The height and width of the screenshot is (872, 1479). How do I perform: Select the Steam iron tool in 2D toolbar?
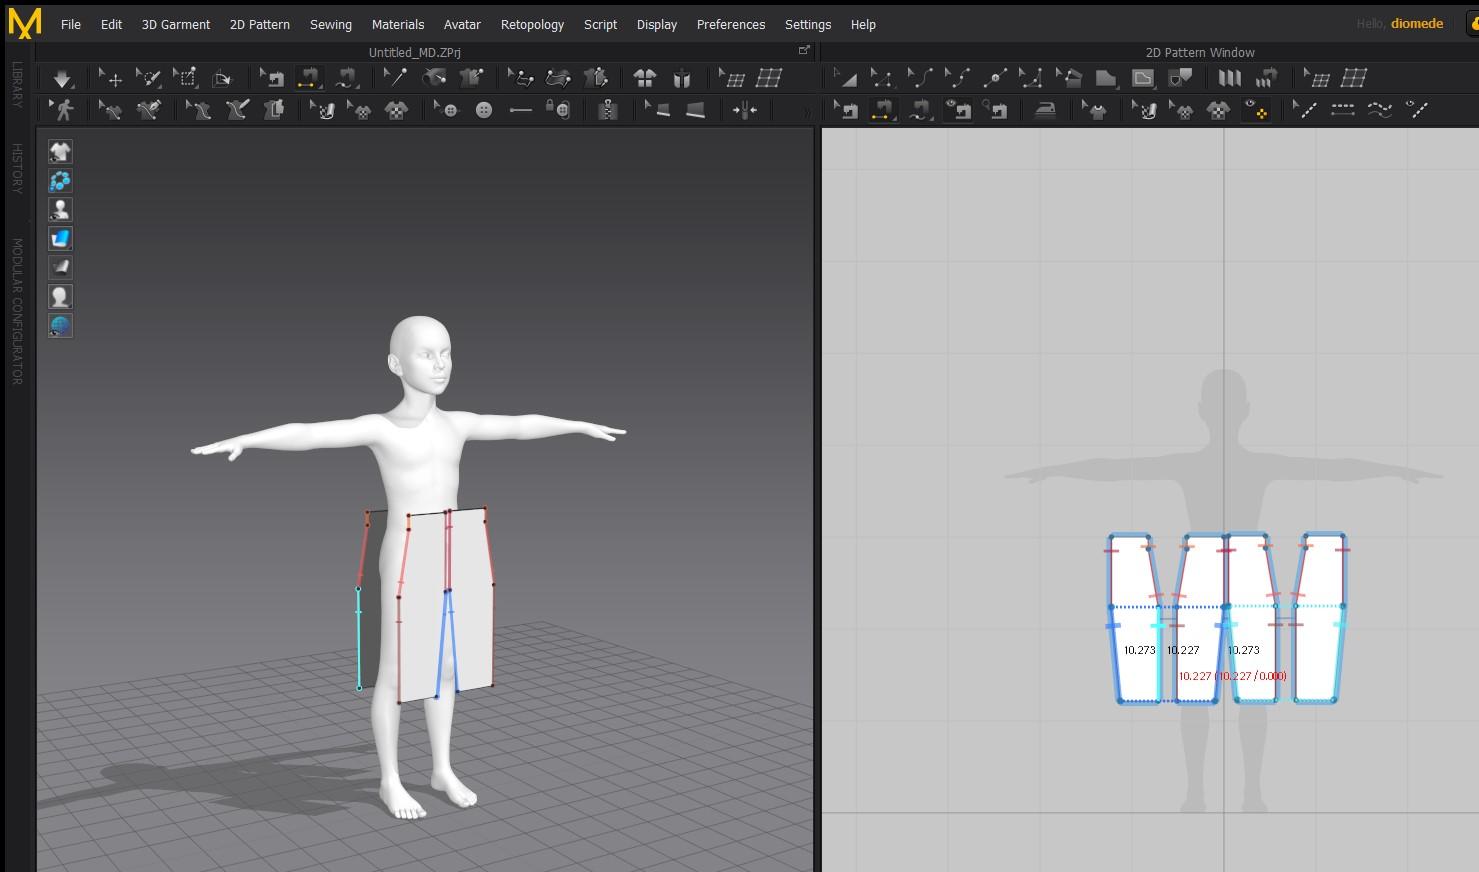point(1045,110)
